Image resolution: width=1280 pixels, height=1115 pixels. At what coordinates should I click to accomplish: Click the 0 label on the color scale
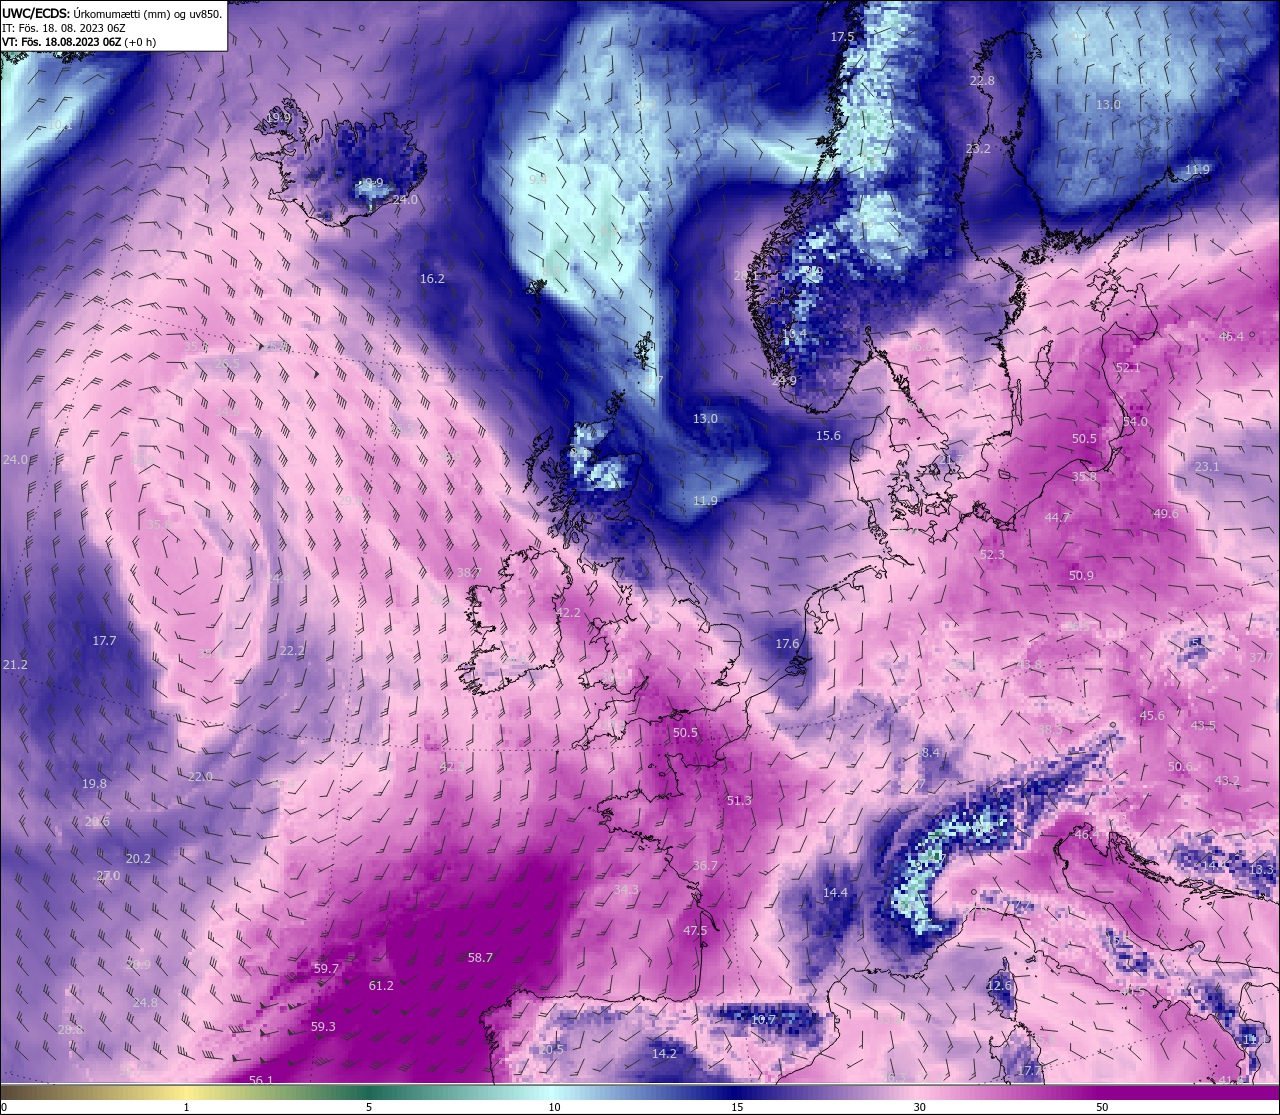pos(4,1107)
